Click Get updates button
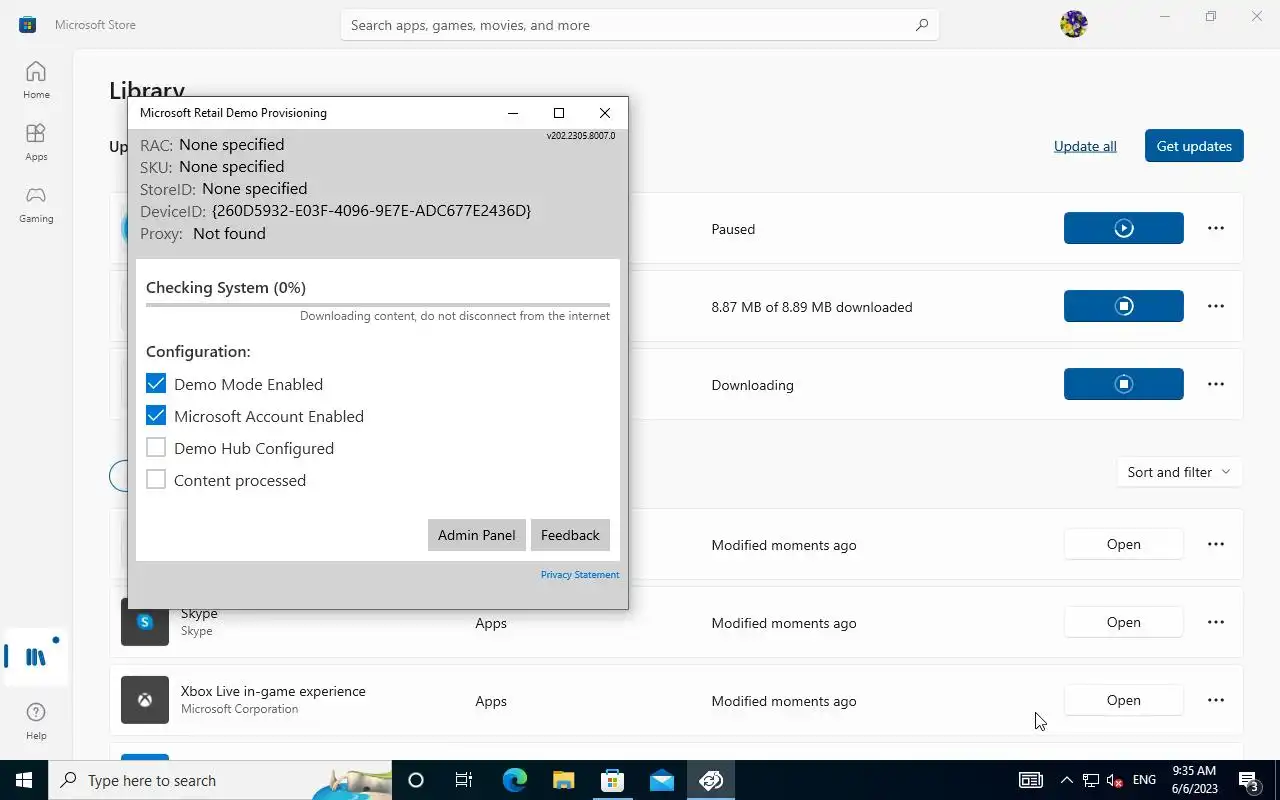Screen dimensions: 1280x800 click(x=1194, y=146)
